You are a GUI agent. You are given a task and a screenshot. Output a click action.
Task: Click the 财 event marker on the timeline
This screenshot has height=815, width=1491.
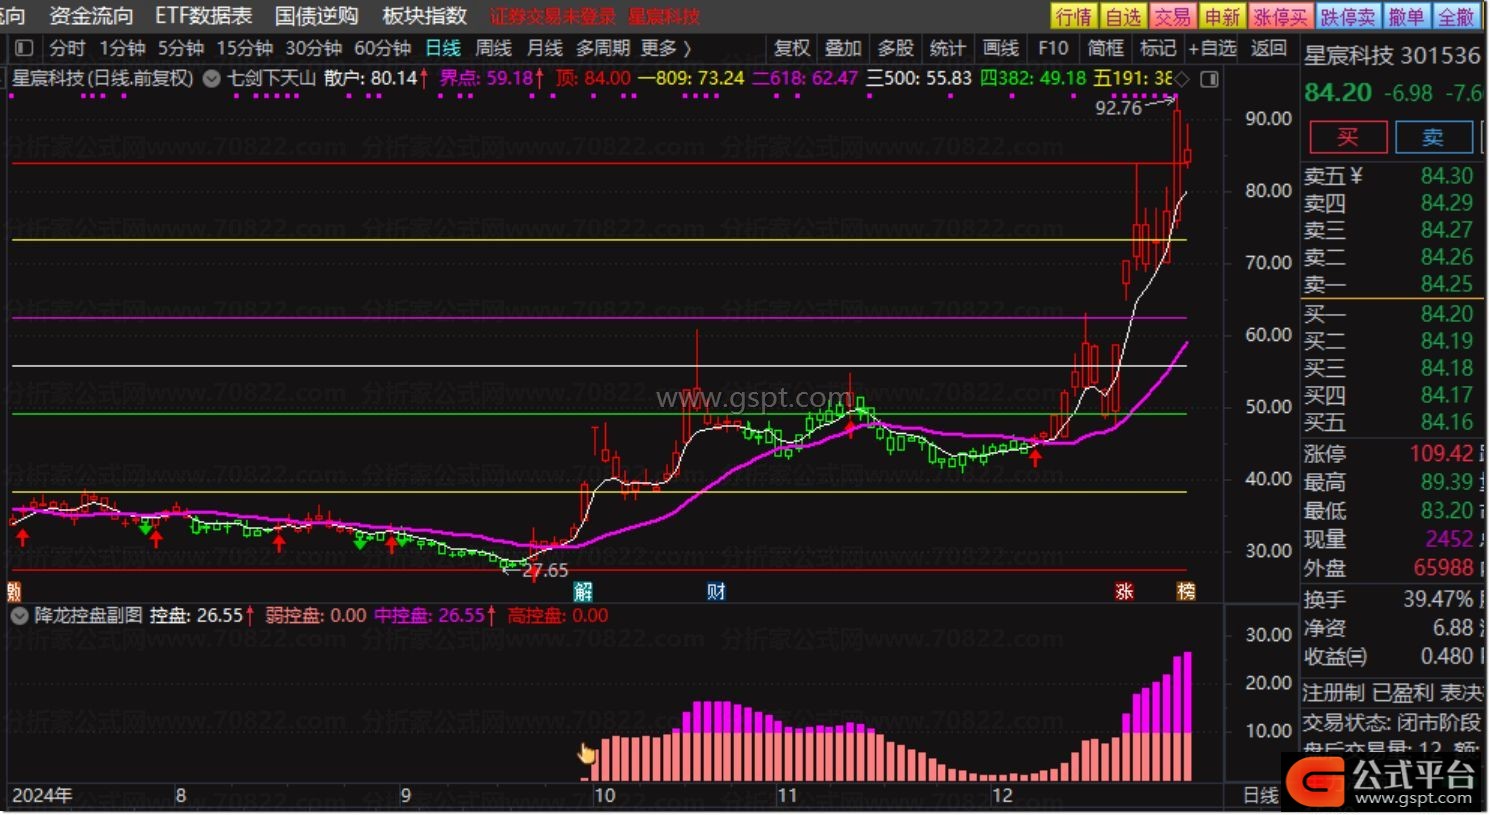[716, 591]
